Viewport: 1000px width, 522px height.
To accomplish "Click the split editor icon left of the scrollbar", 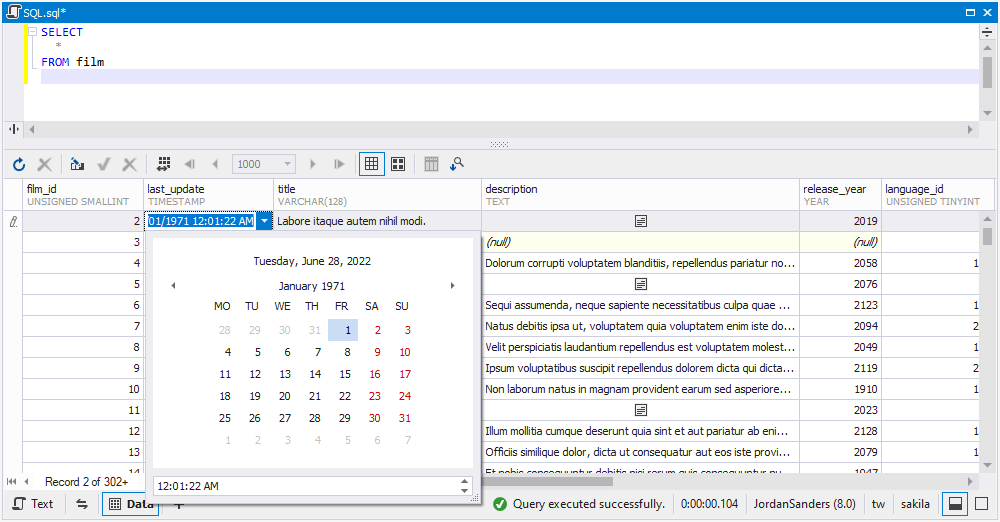I will (13, 129).
